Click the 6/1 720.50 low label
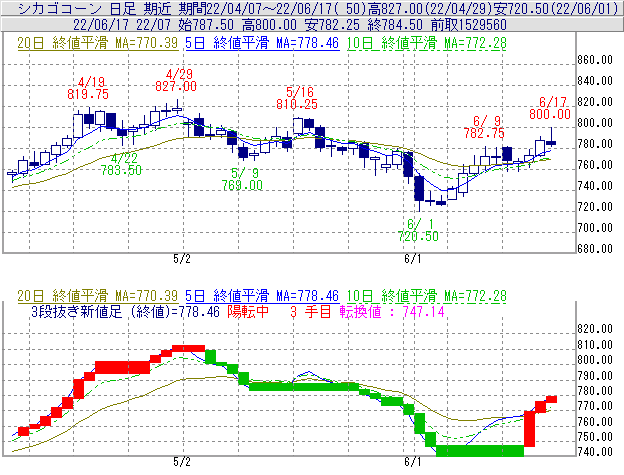The width and height of the screenshot is (624, 475). click(418, 230)
